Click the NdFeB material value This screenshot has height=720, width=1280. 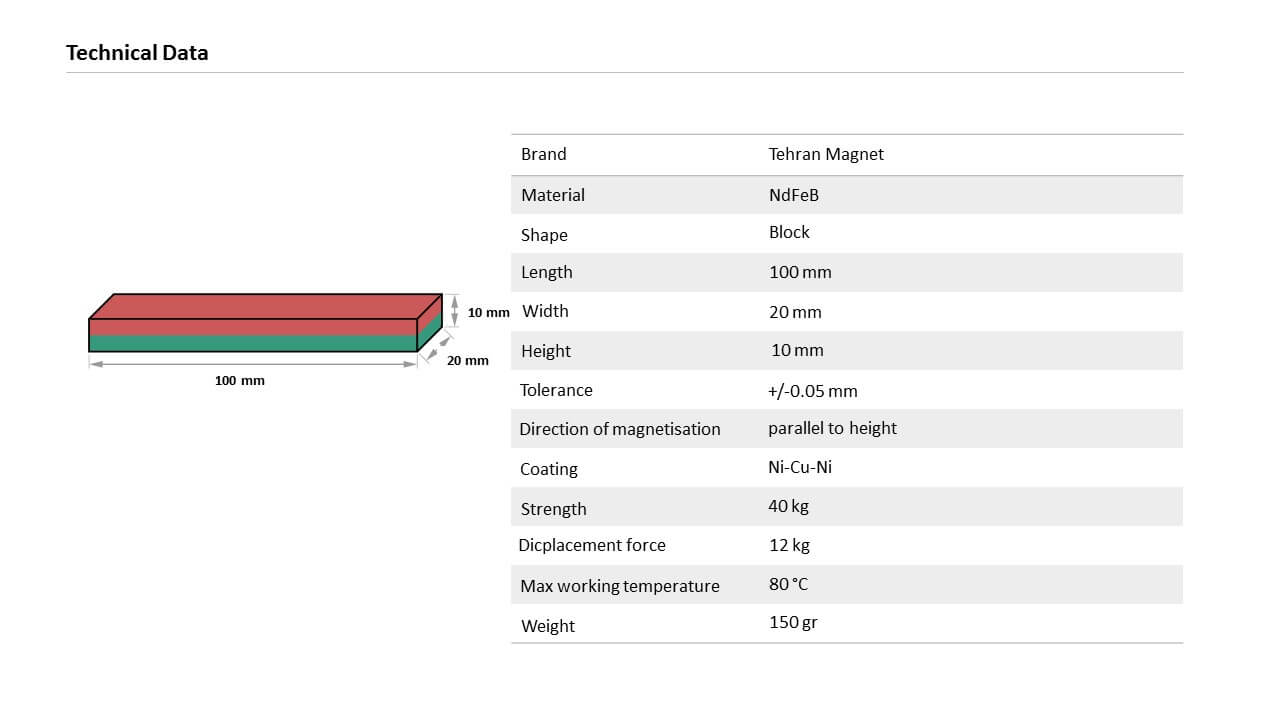(x=794, y=195)
